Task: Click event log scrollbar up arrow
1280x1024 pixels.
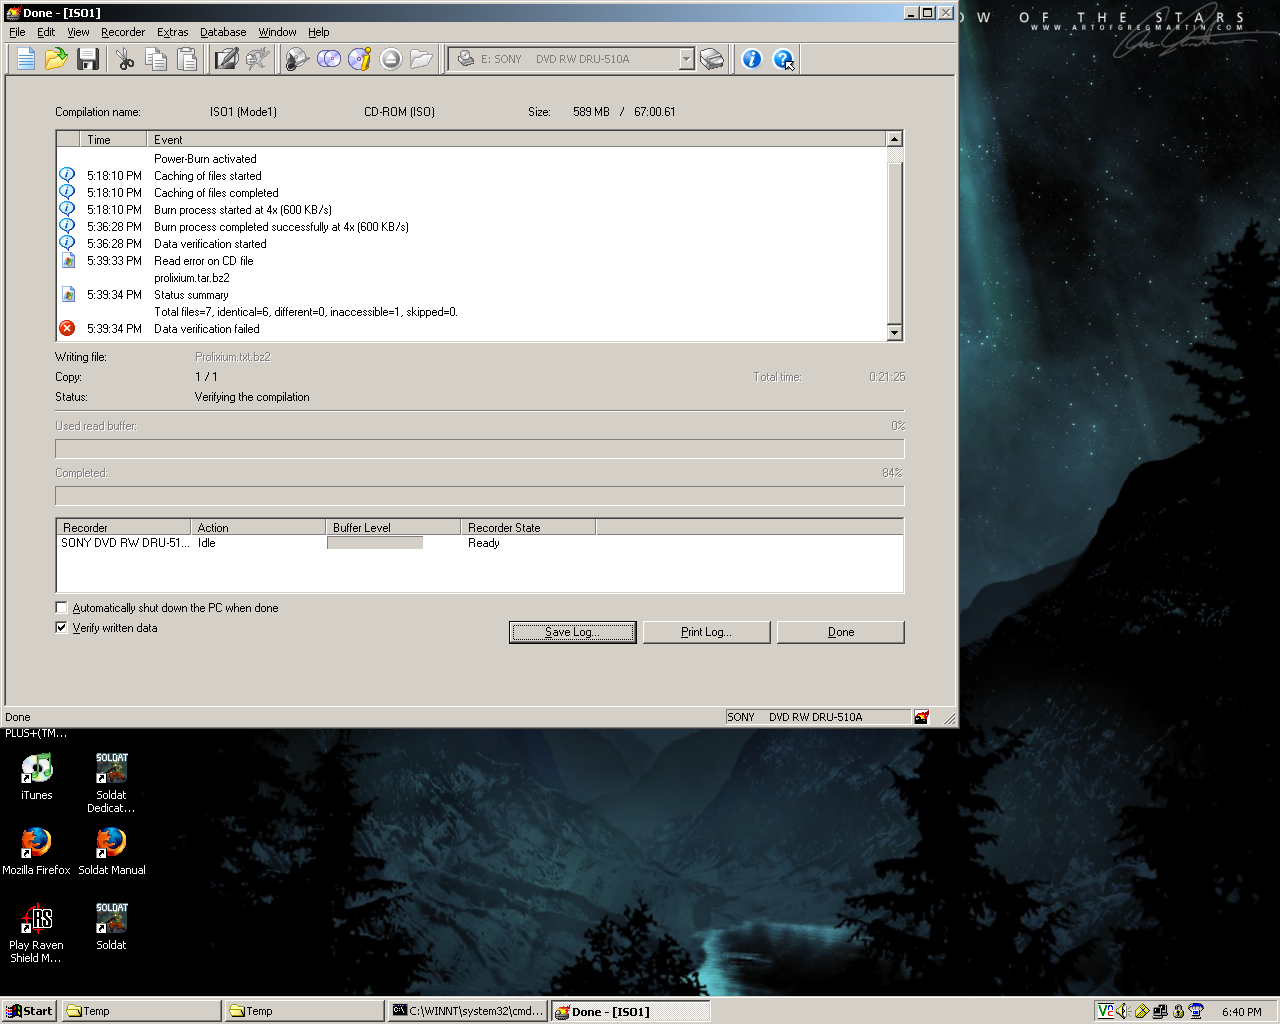Action: pos(895,139)
